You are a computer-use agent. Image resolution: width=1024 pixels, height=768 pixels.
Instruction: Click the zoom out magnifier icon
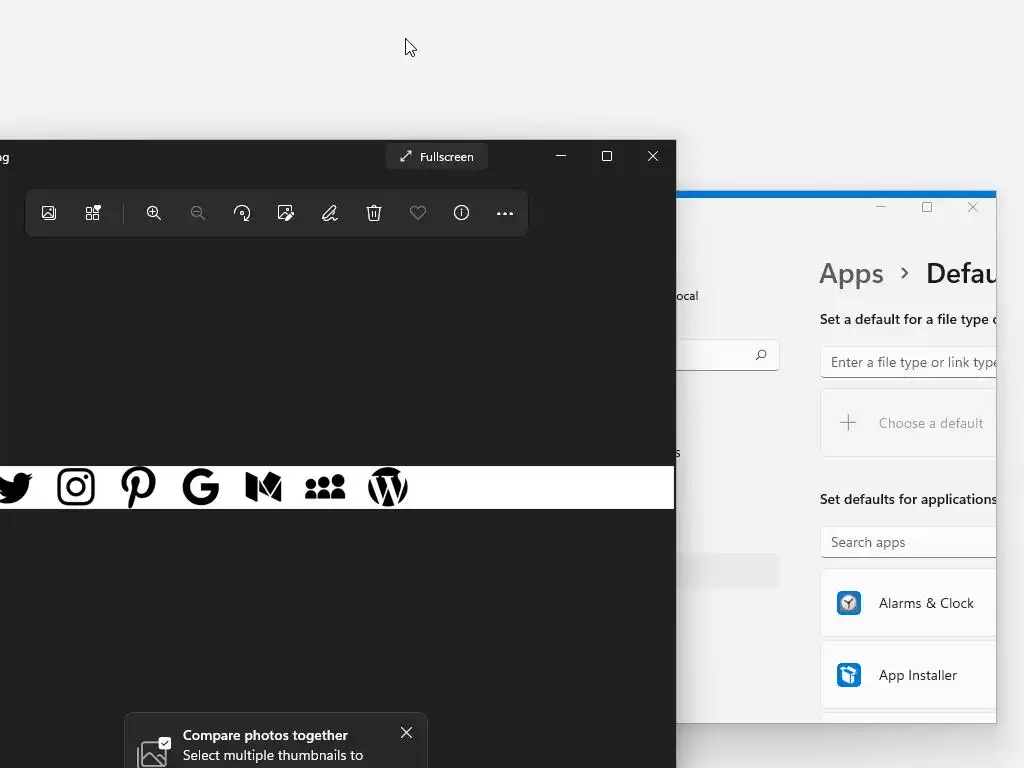point(198,213)
